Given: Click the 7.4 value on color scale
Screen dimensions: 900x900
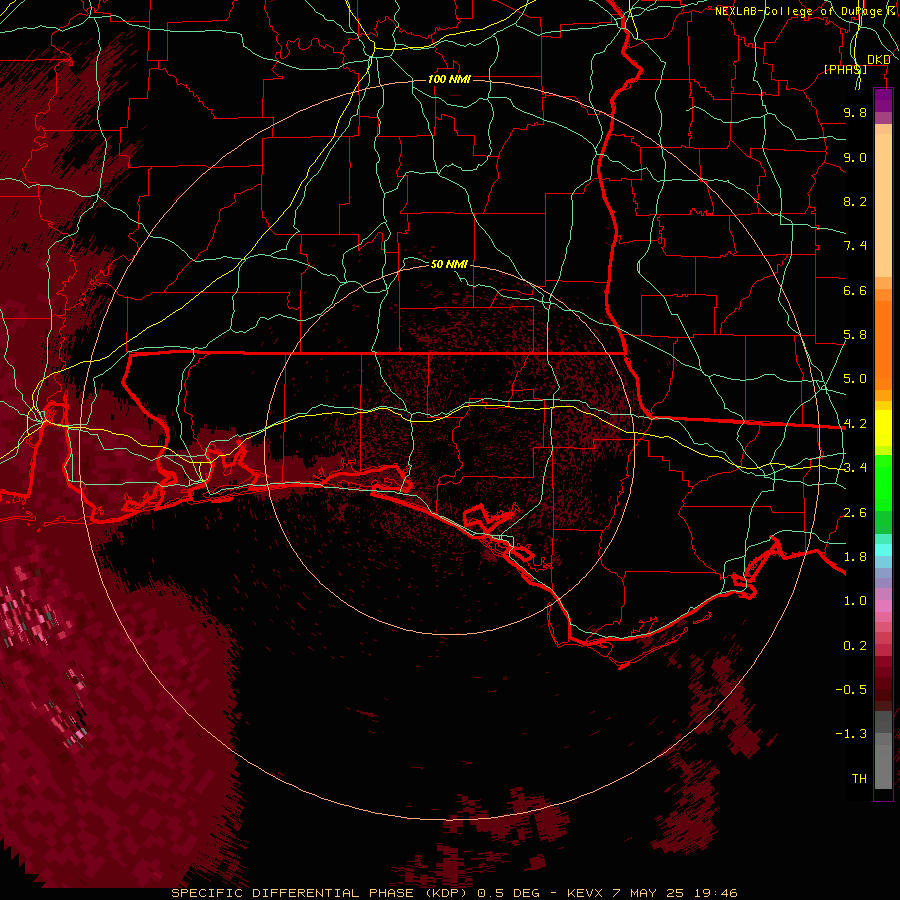Looking at the screenshot, I should 855,246.
